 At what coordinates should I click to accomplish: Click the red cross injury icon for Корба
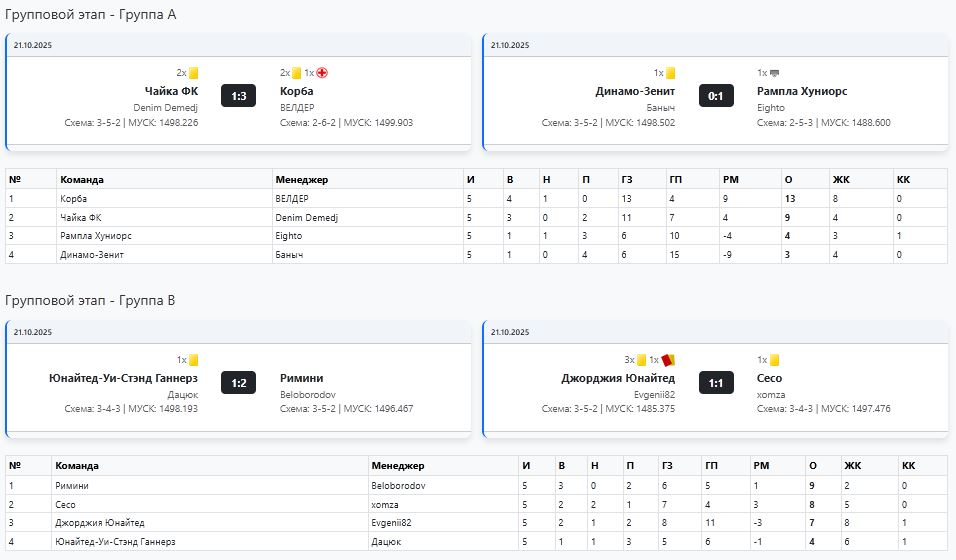pos(322,73)
